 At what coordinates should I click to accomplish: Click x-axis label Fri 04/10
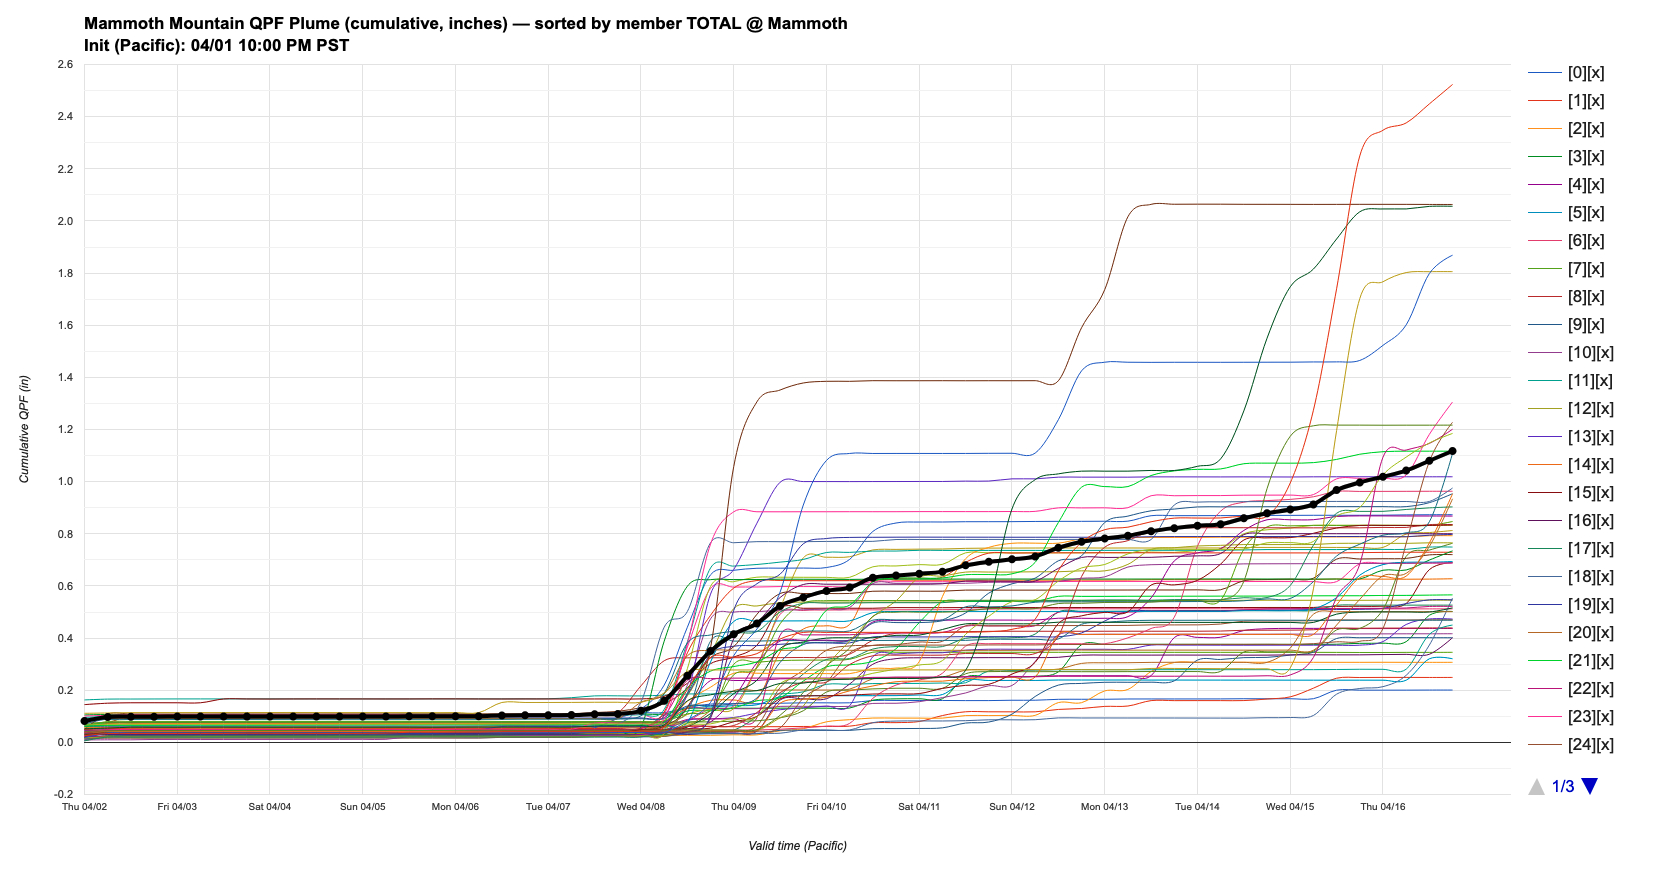tap(826, 807)
